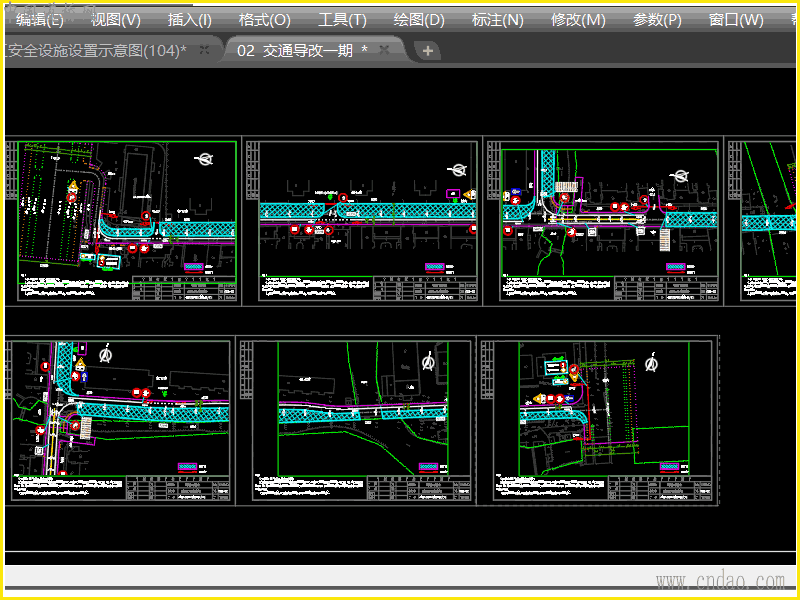Viewport: 800px width, 600px height.
Task: Select the first drawing sheet in top row
Action: click(x=123, y=221)
